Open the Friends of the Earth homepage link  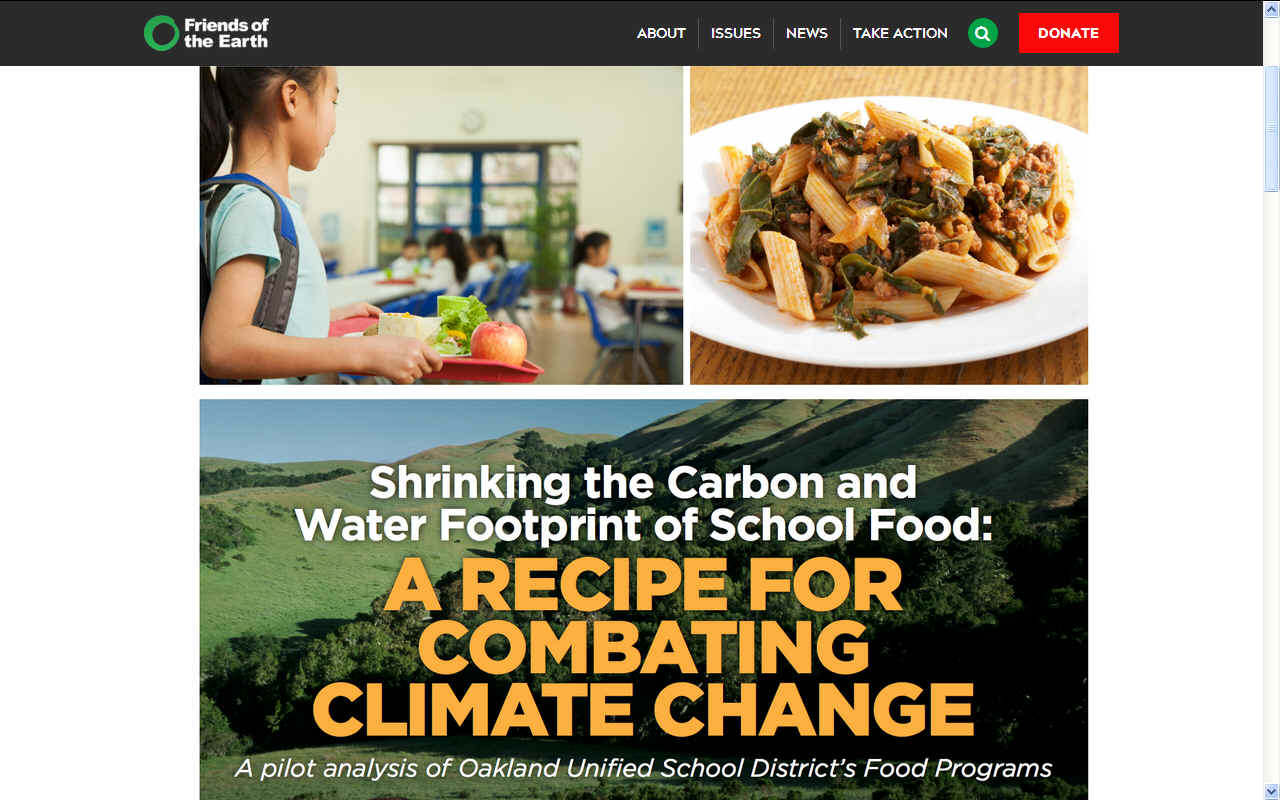pyautogui.click(x=206, y=33)
